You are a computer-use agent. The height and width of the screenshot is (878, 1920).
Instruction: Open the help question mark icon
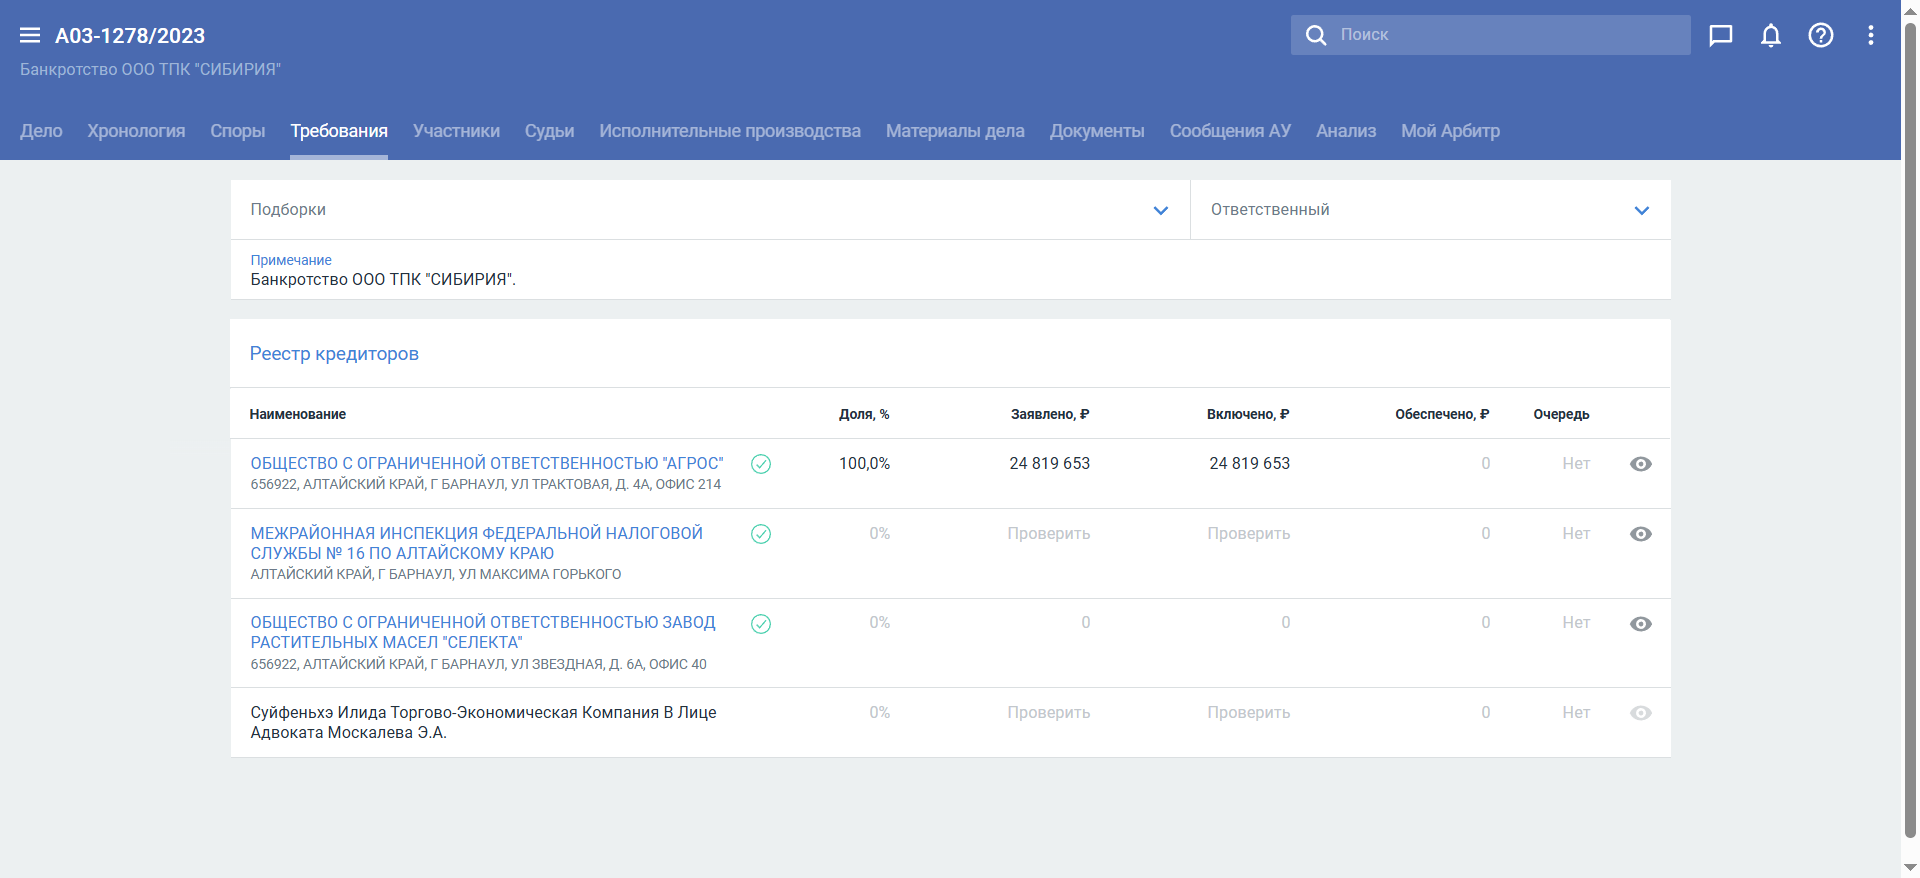click(1821, 36)
